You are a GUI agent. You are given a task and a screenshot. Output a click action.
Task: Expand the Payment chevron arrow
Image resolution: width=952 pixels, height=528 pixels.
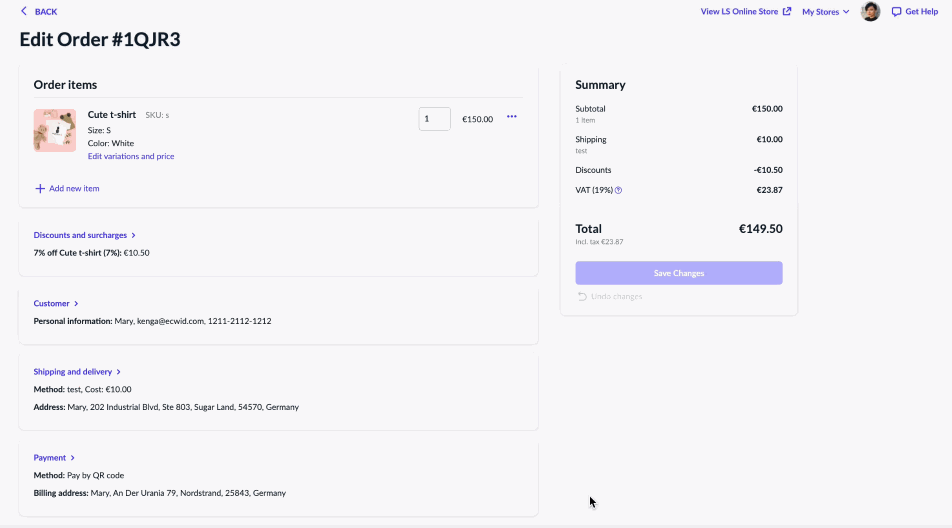point(72,458)
